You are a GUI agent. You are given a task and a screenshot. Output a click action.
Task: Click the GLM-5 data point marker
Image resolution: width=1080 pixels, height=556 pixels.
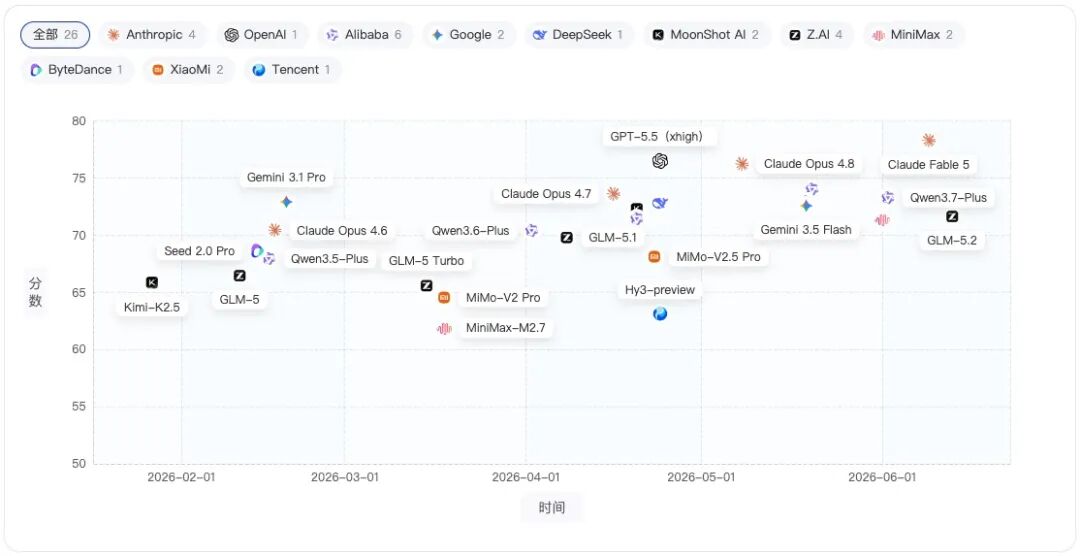click(240, 276)
